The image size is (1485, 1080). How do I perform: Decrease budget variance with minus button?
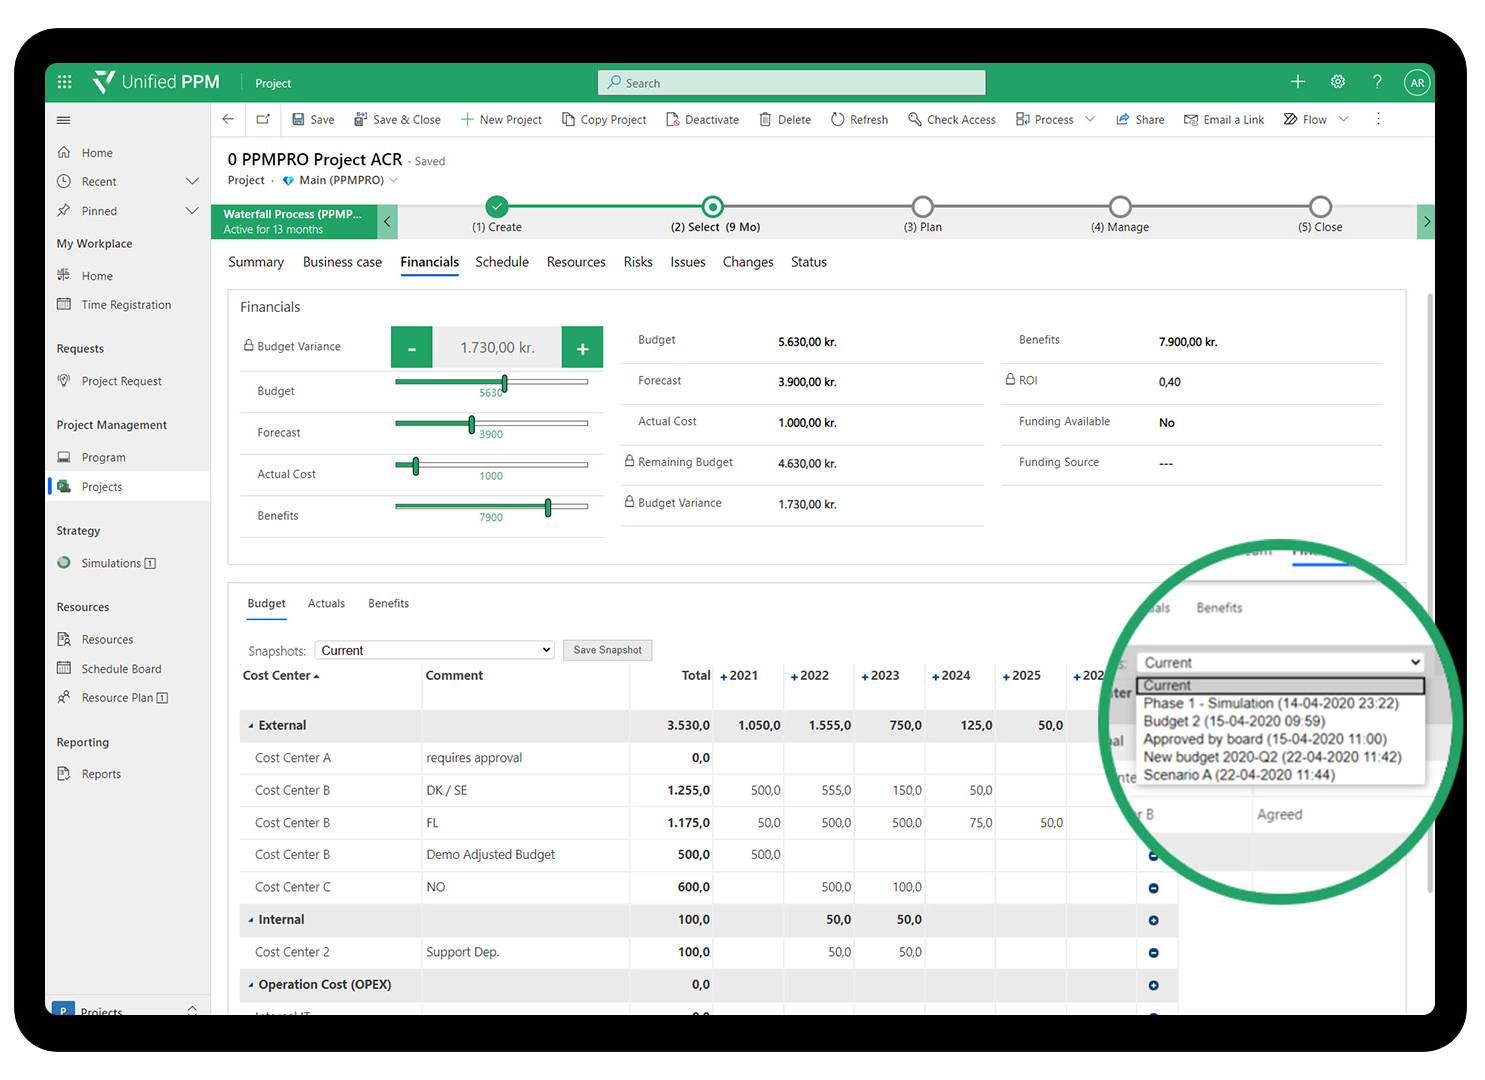tap(411, 347)
